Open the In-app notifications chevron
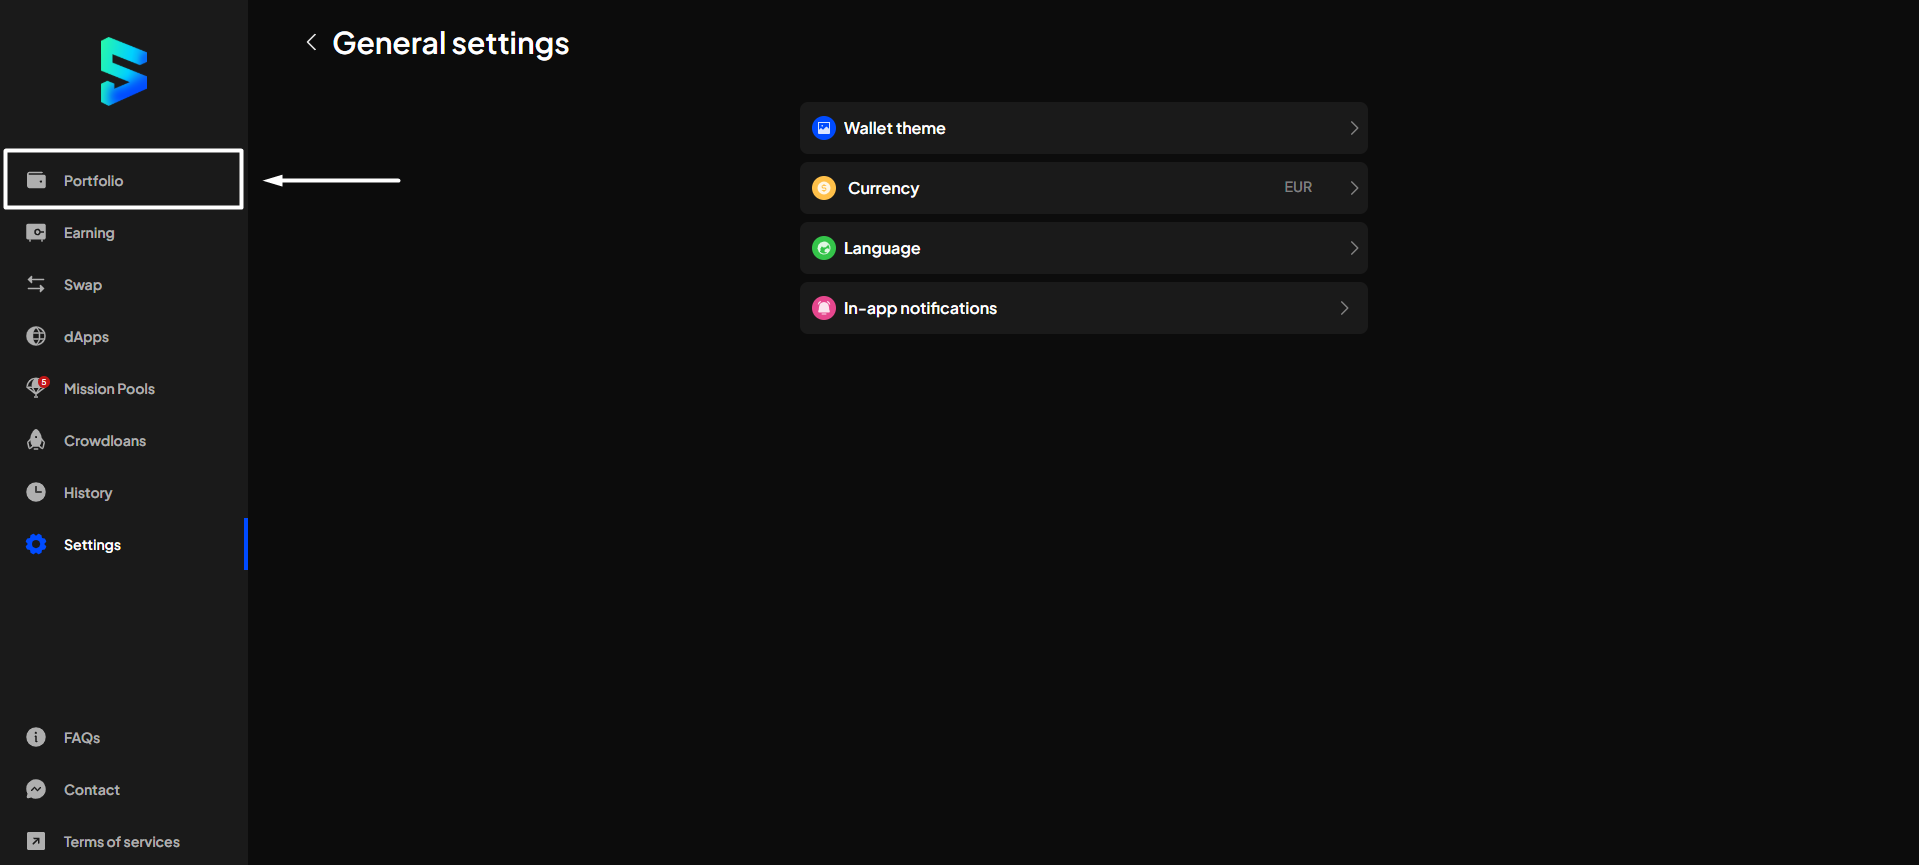The width and height of the screenshot is (1919, 865). [1344, 308]
